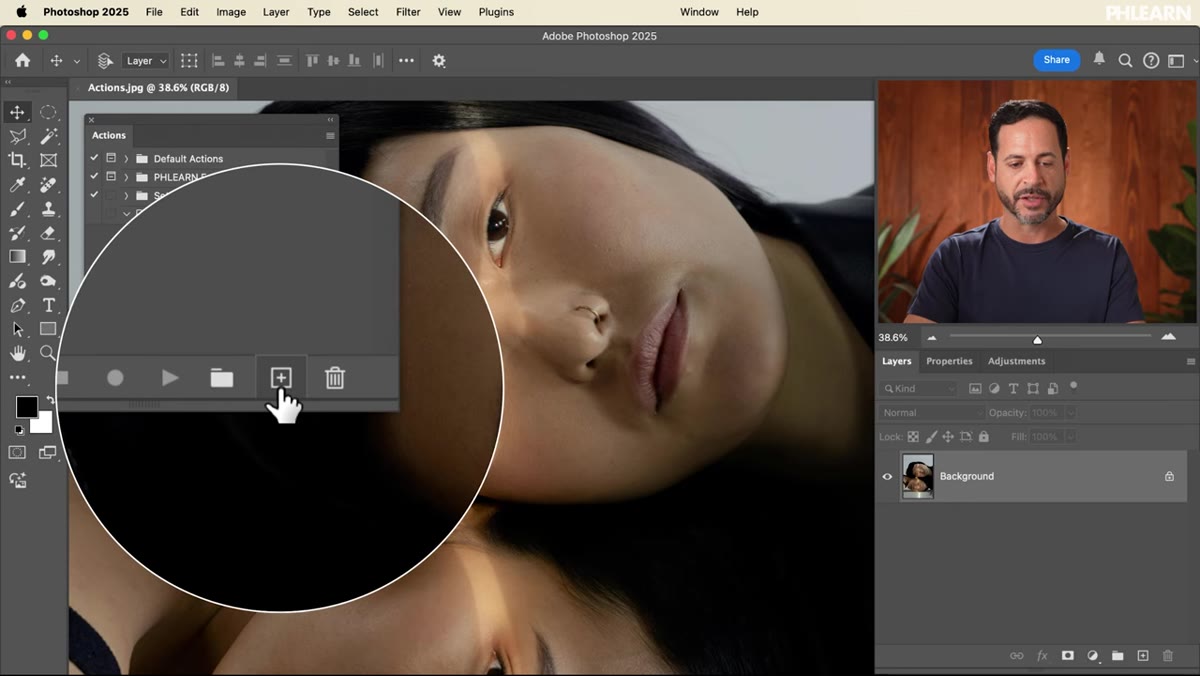
Task: Open the Normal blend mode dropdown
Action: tap(932, 413)
